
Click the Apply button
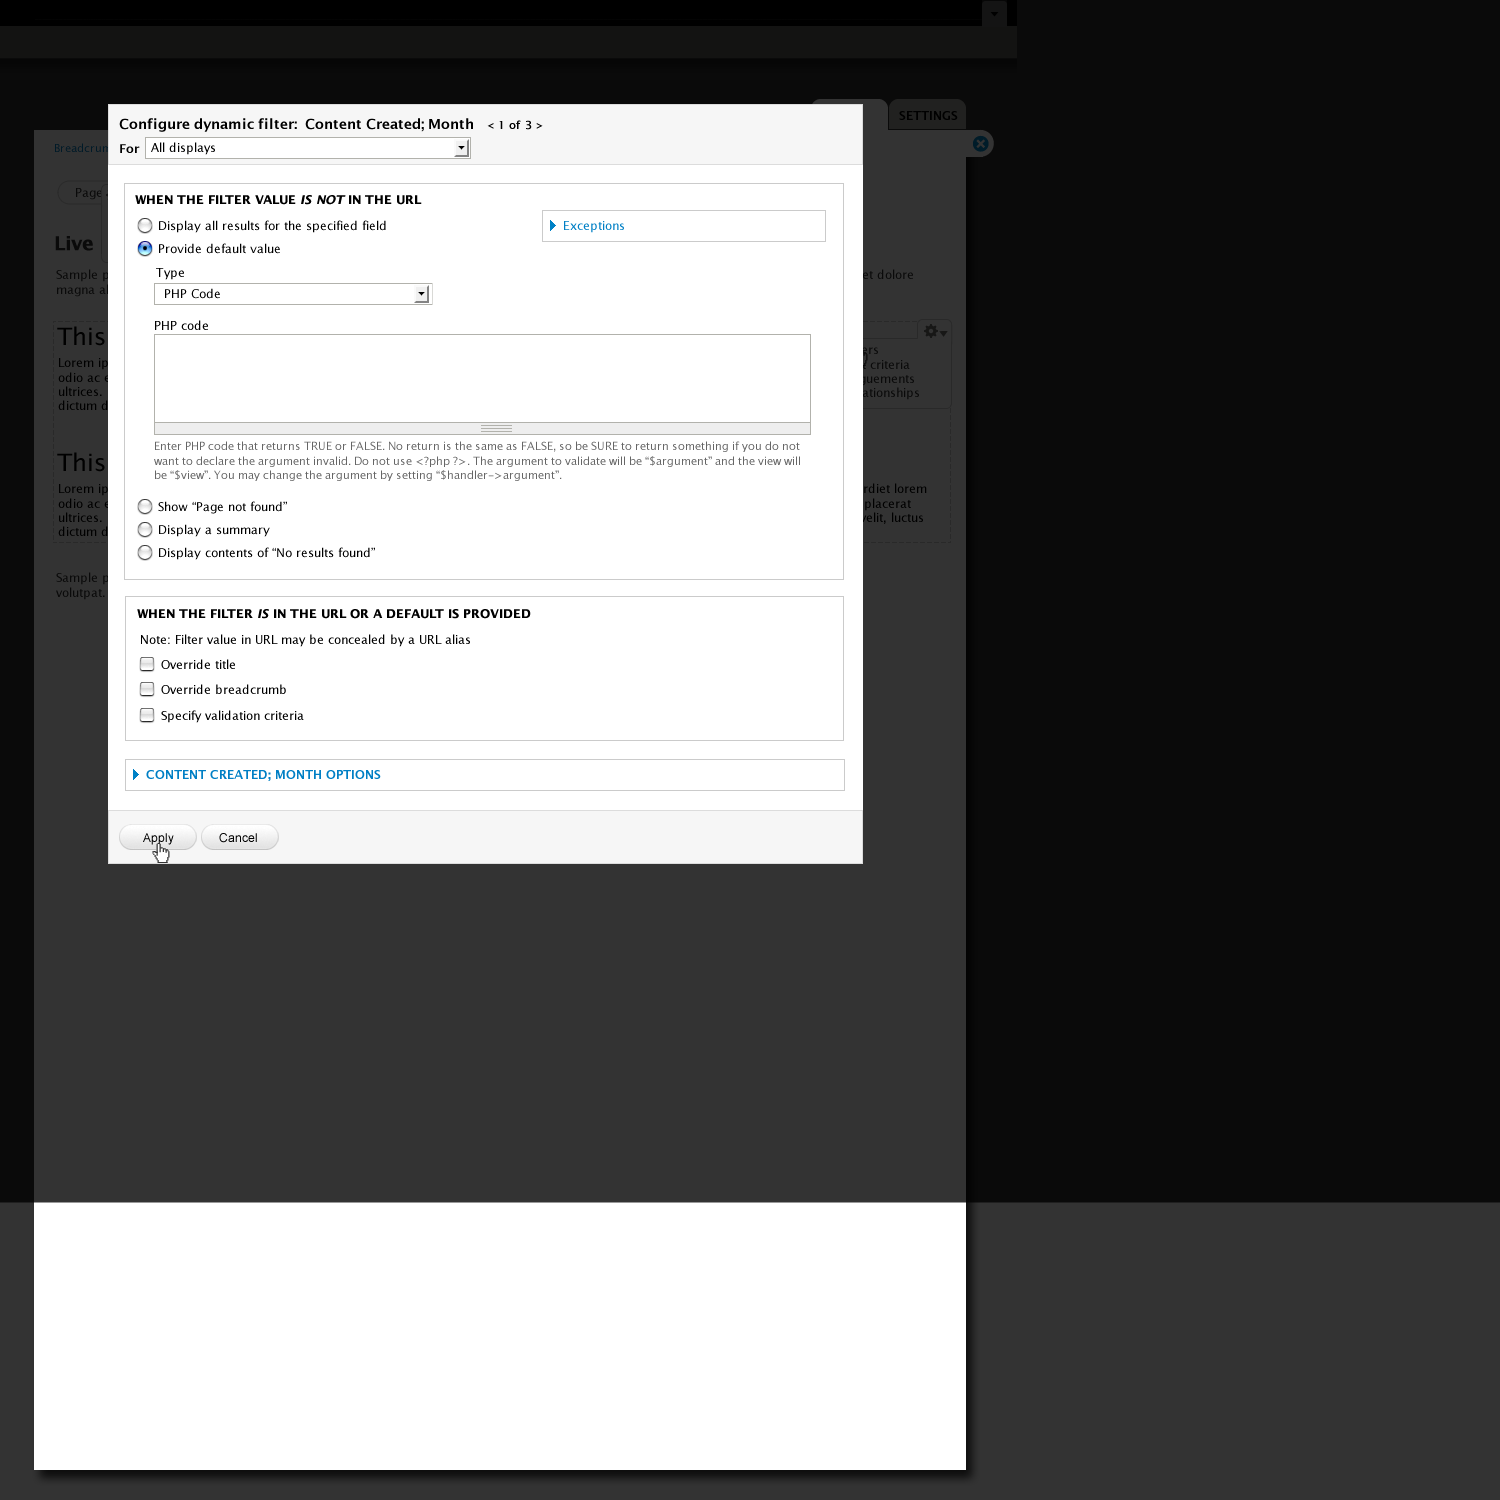(x=158, y=838)
